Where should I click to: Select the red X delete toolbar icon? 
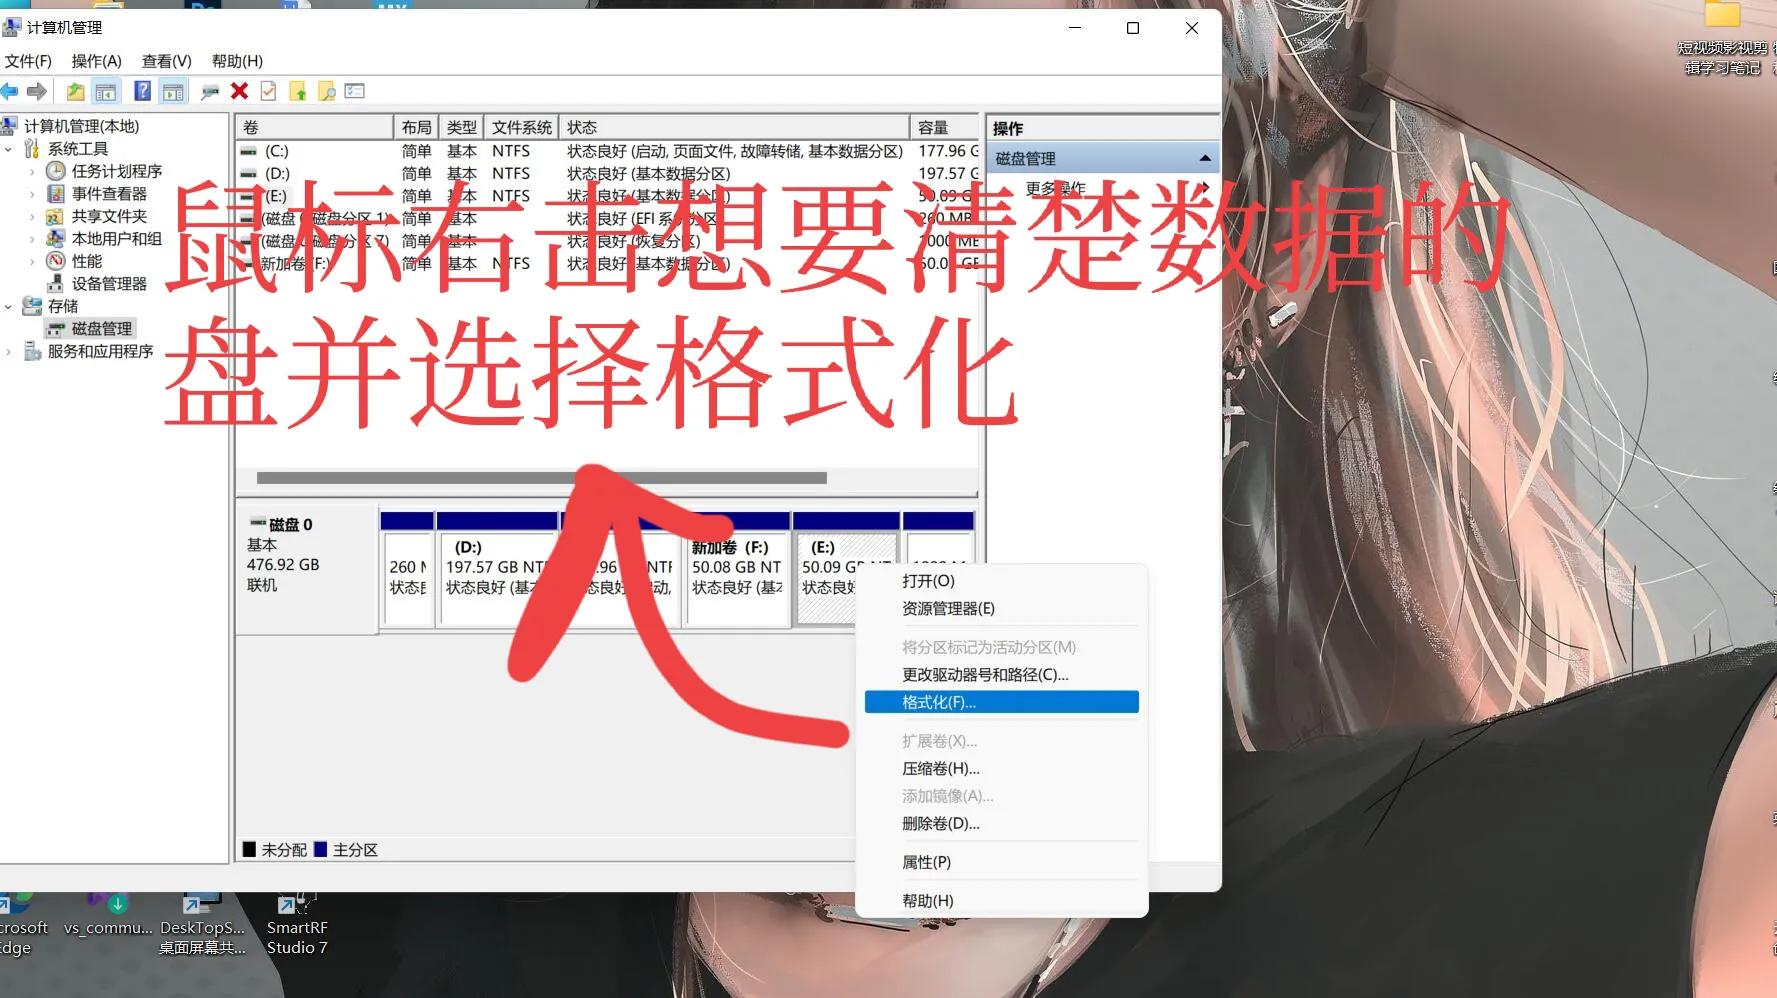click(238, 91)
